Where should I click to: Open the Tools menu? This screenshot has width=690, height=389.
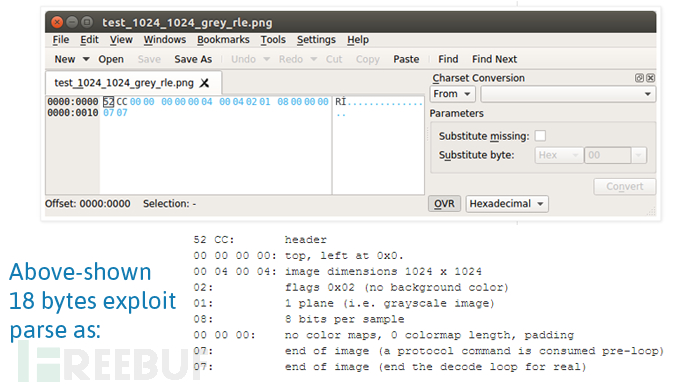(273, 40)
